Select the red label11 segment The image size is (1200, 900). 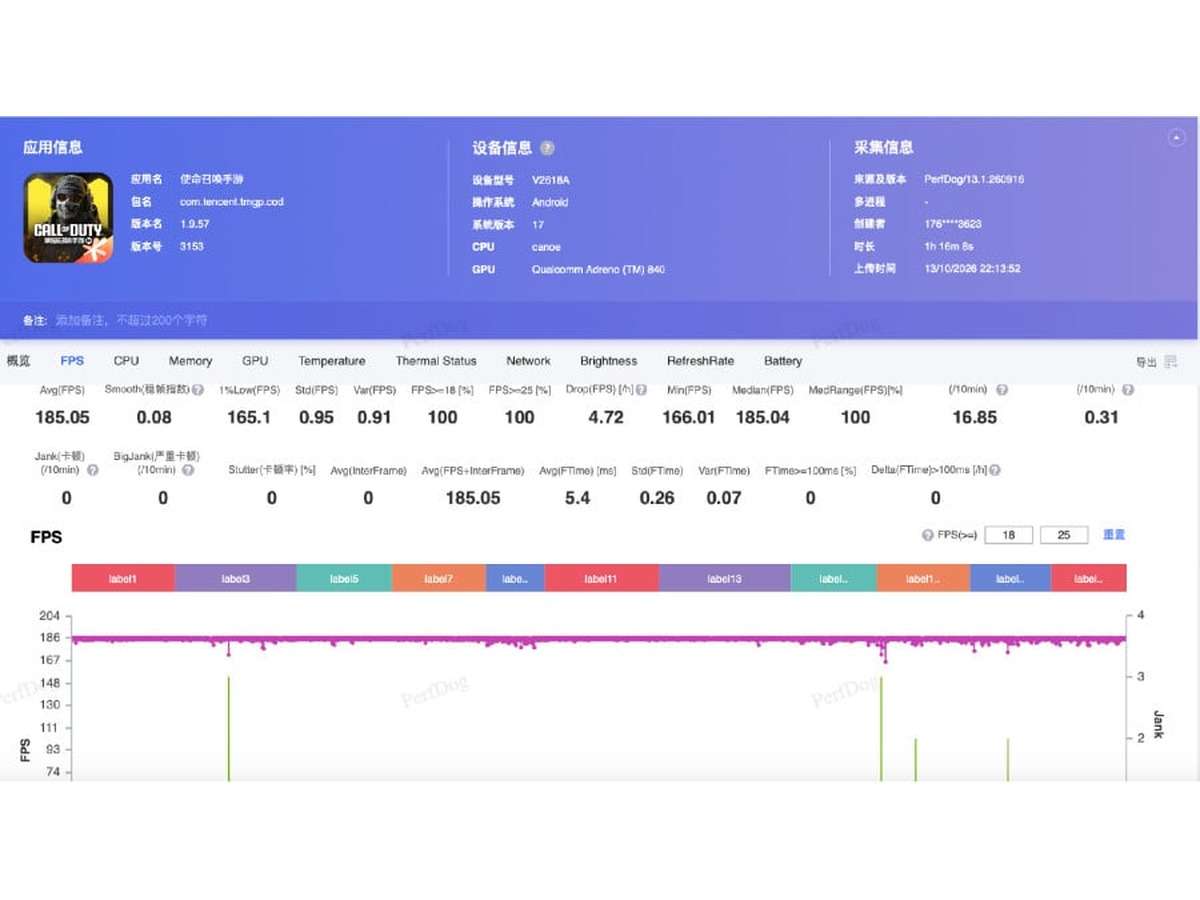(602, 578)
